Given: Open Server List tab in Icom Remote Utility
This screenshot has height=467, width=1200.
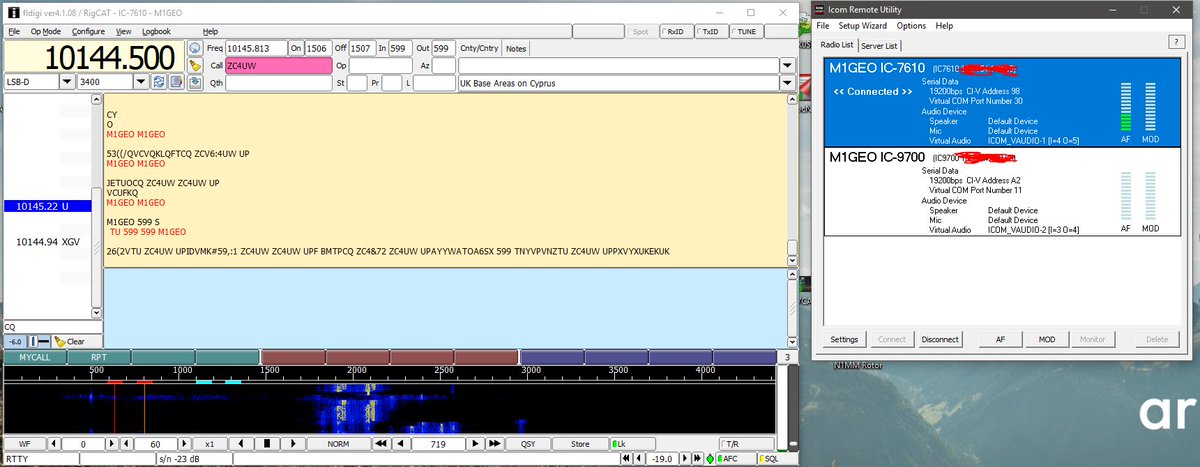Looking at the screenshot, I should point(880,45).
